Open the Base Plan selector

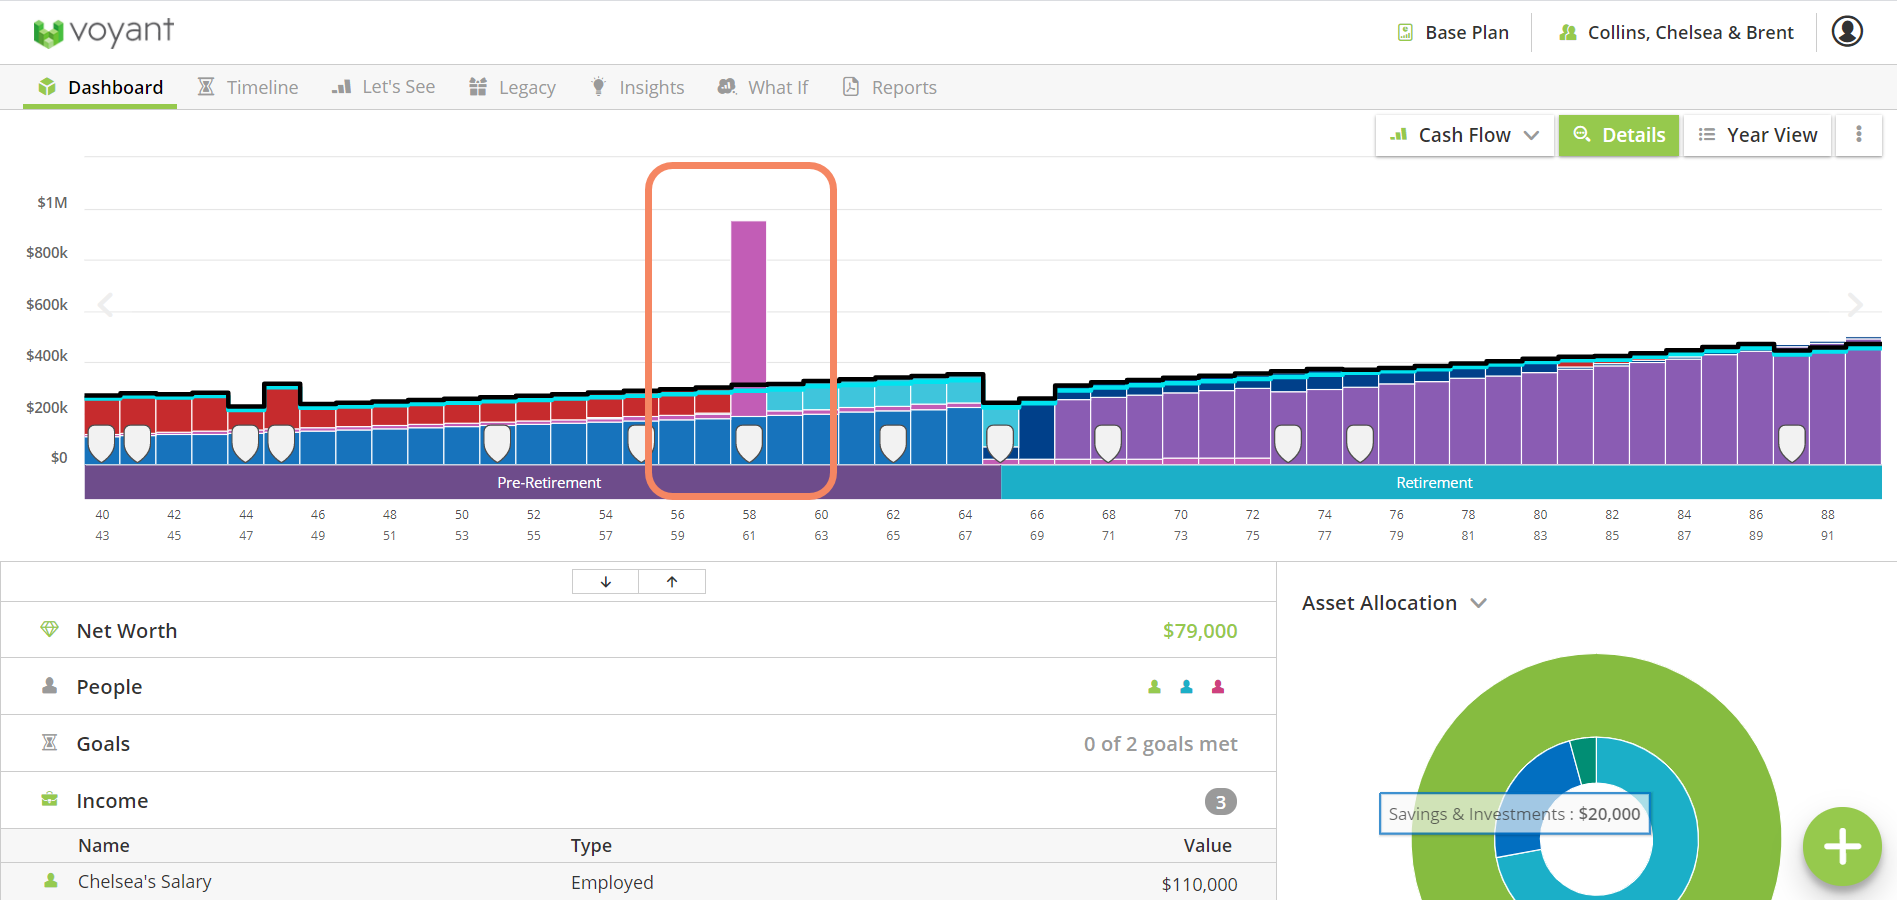(x=1453, y=33)
